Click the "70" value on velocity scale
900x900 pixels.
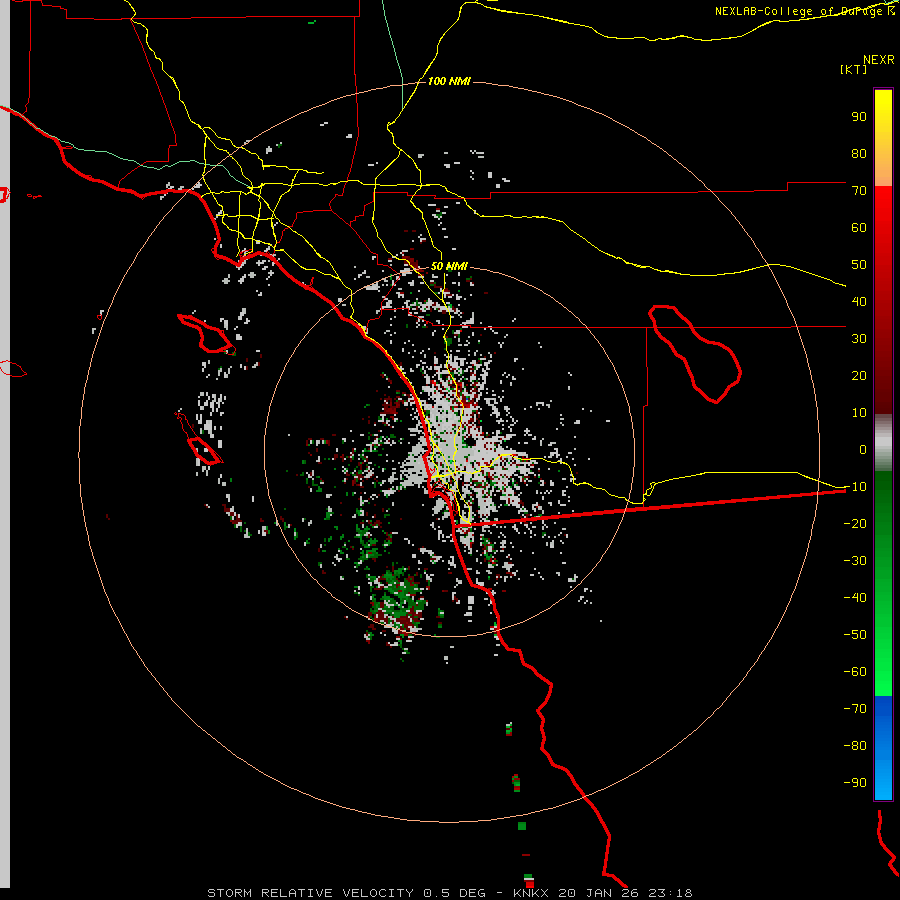point(859,191)
